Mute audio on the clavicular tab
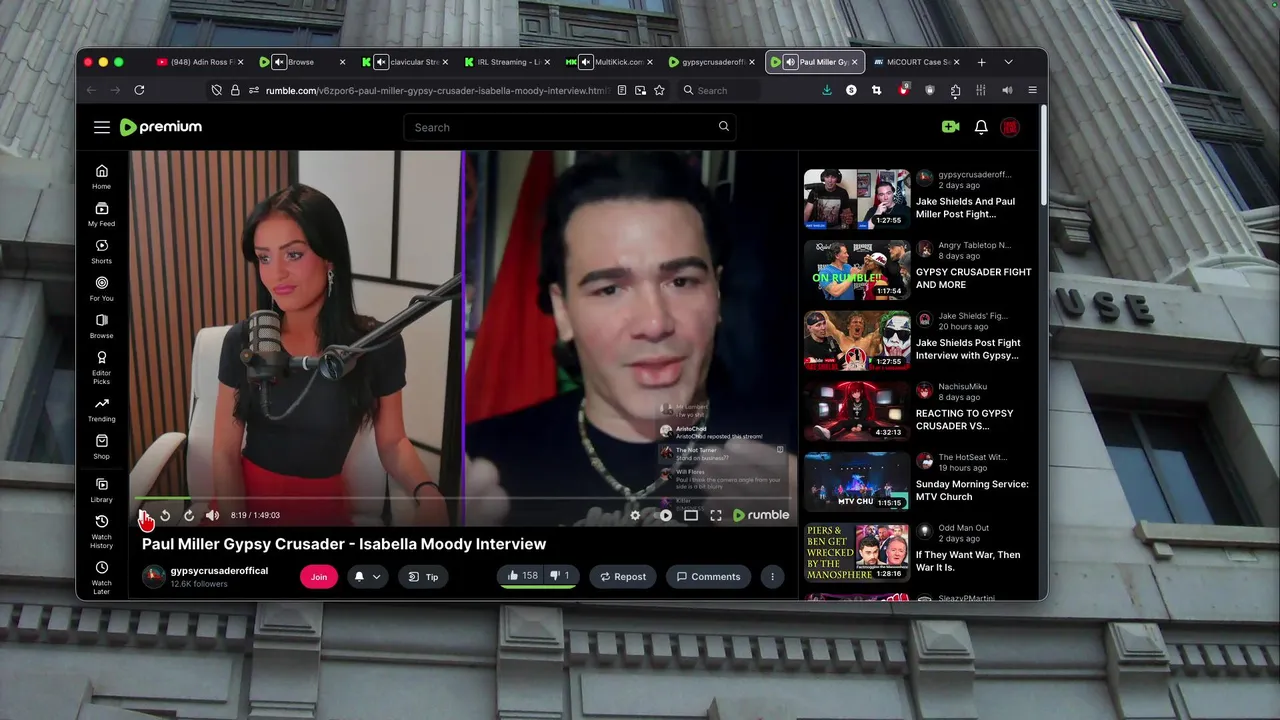 [x=381, y=62]
